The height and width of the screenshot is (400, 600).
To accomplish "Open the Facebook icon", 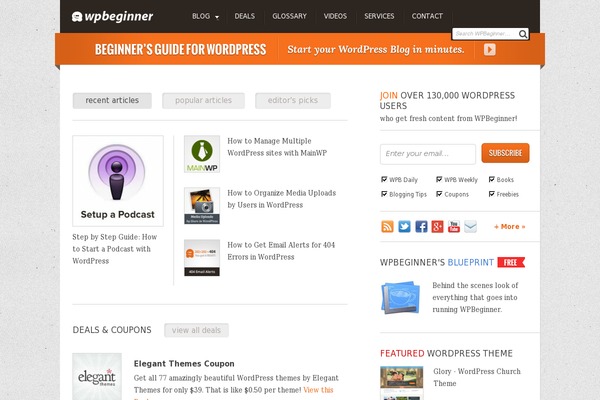I will (x=421, y=226).
